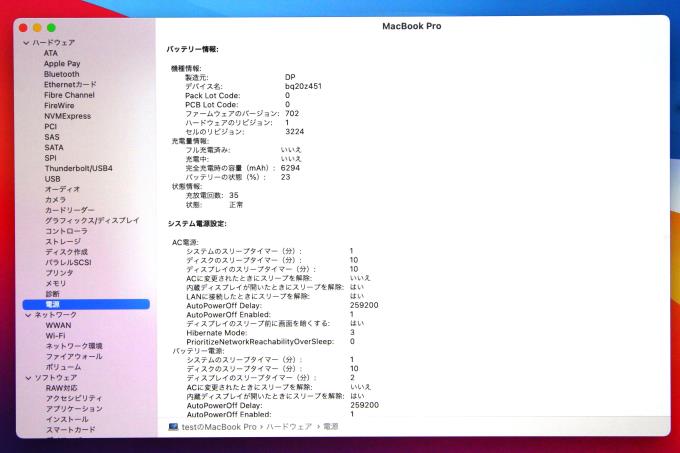Select ファイアウォール in the sidebar

coord(74,356)
